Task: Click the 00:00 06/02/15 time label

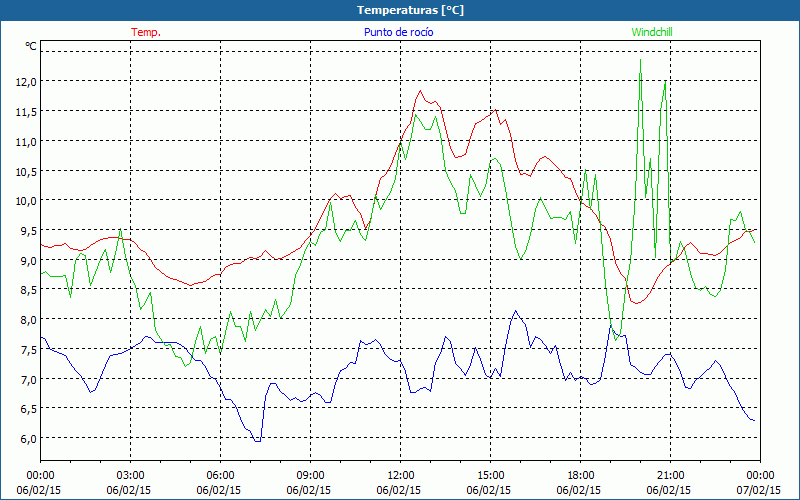Action: pos(39,483)
